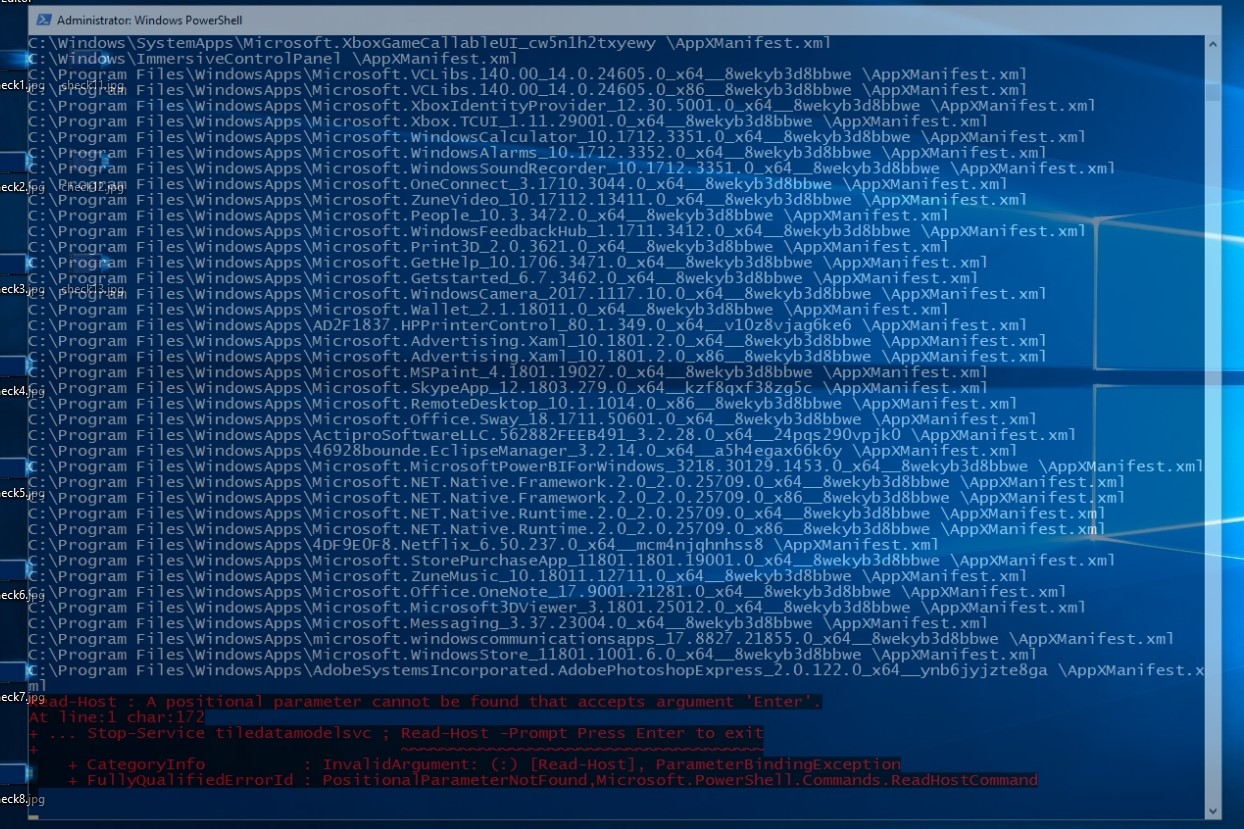Click the XboxIdentityProvider manifest path line

pyautogui.click(x=561, y=106)
